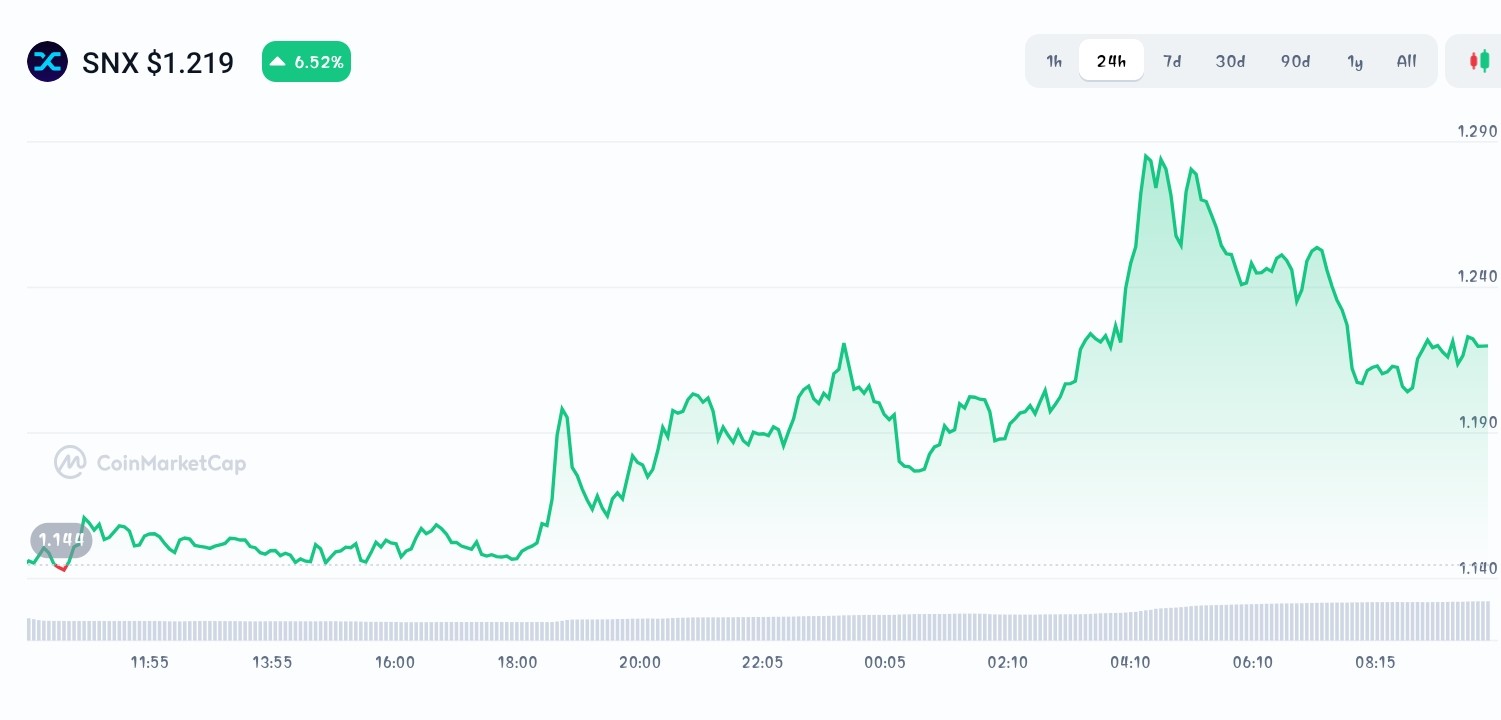Click the 20:00 time axis label
Viewport: 1501px width, 720px height.
(640, 662)
